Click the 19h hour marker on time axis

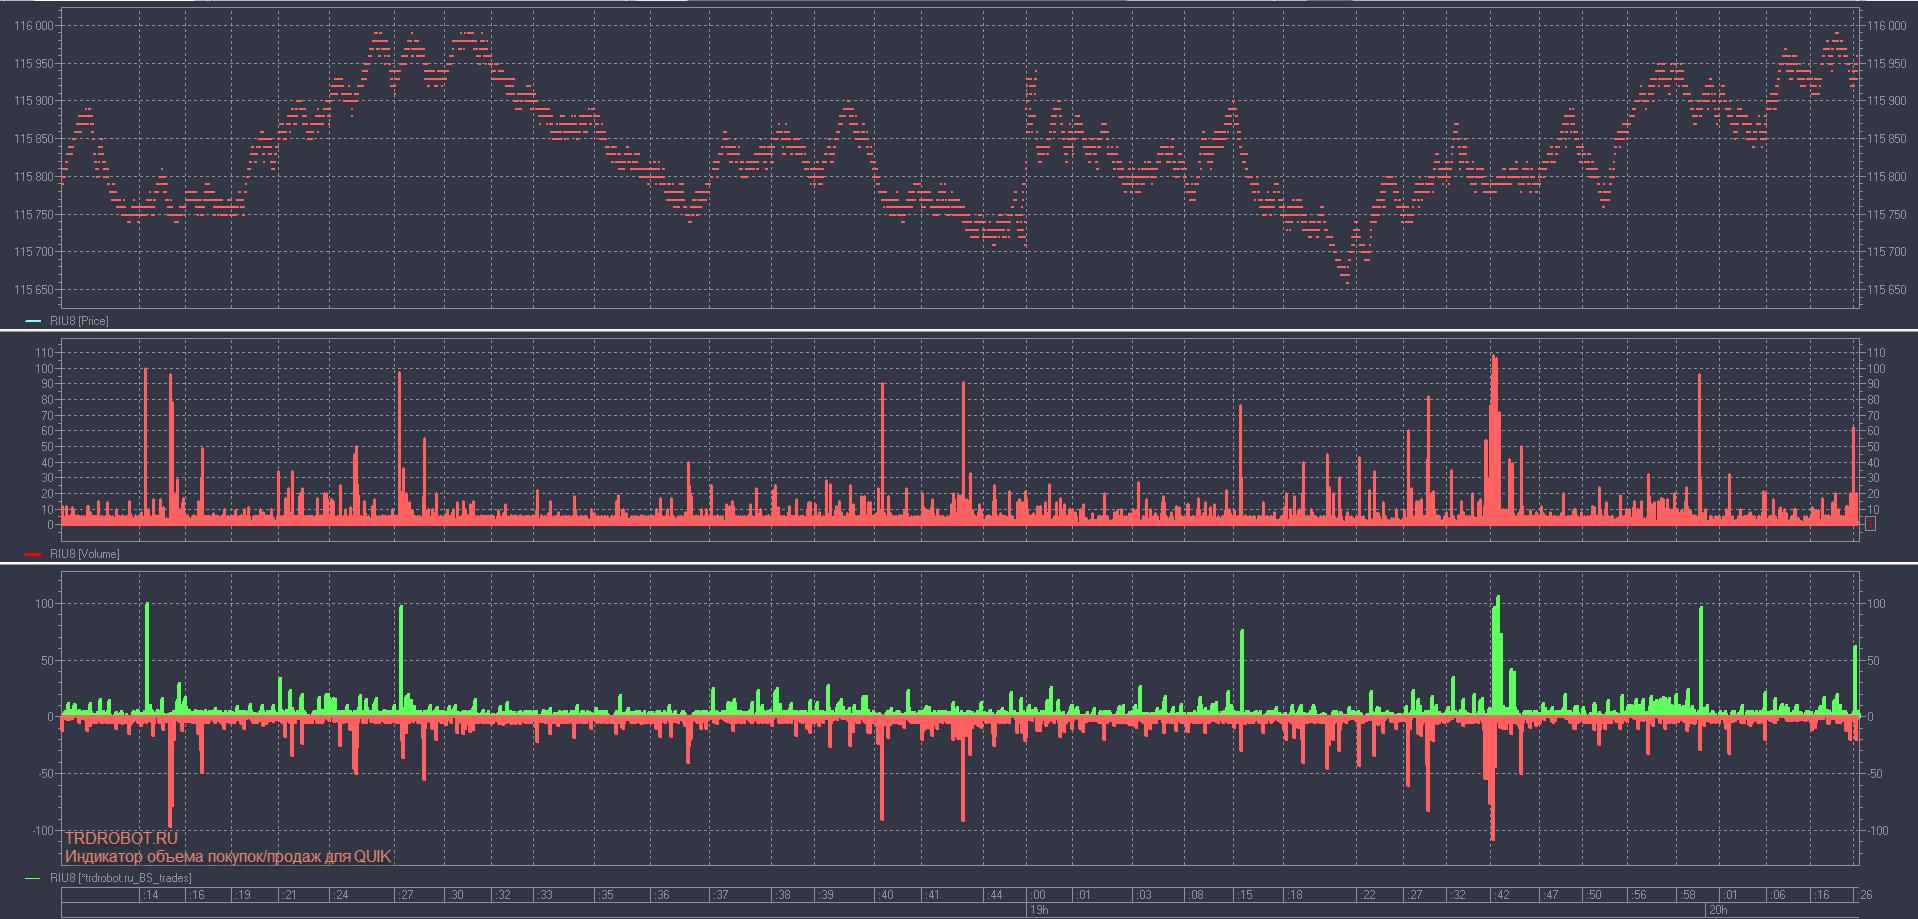coord(1038,910)
